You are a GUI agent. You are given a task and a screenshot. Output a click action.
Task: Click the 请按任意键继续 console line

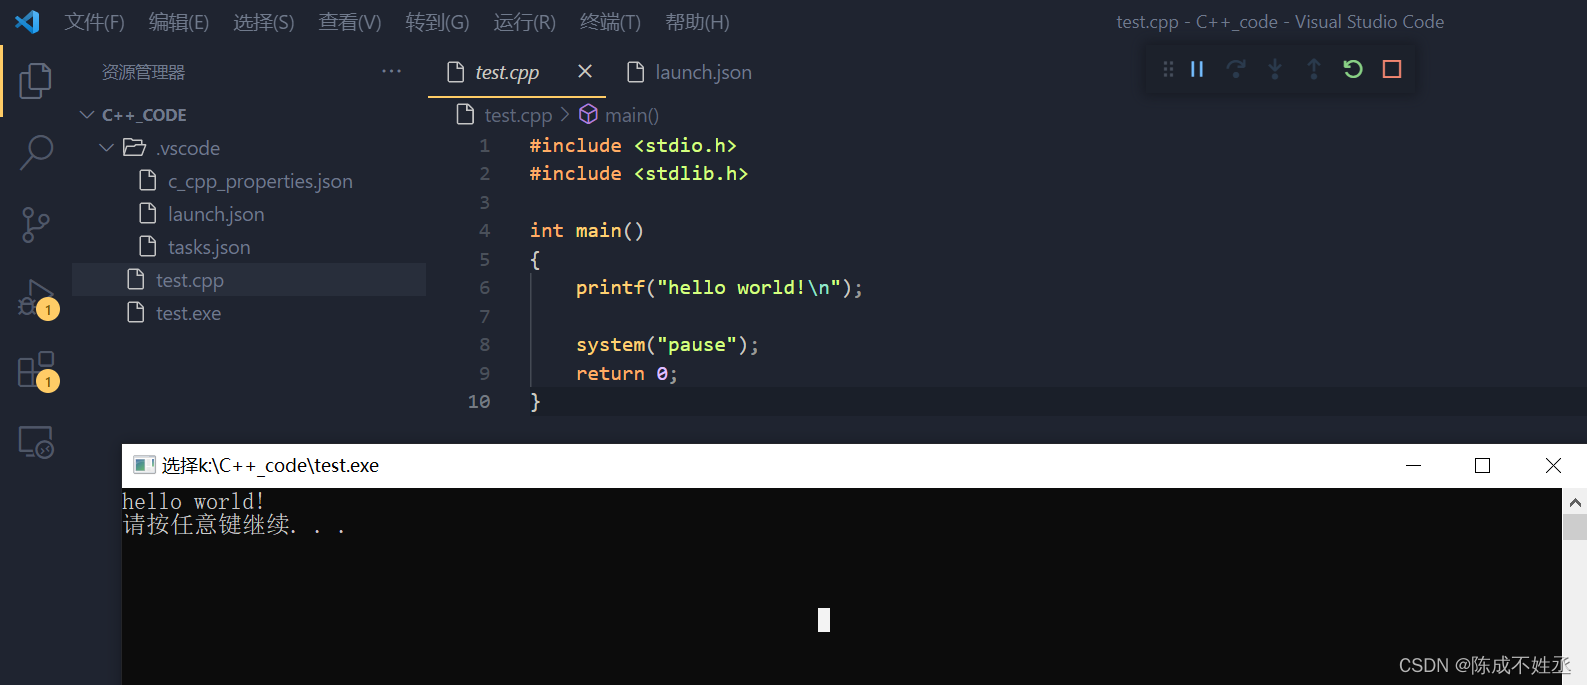click(x=234, y=525)
